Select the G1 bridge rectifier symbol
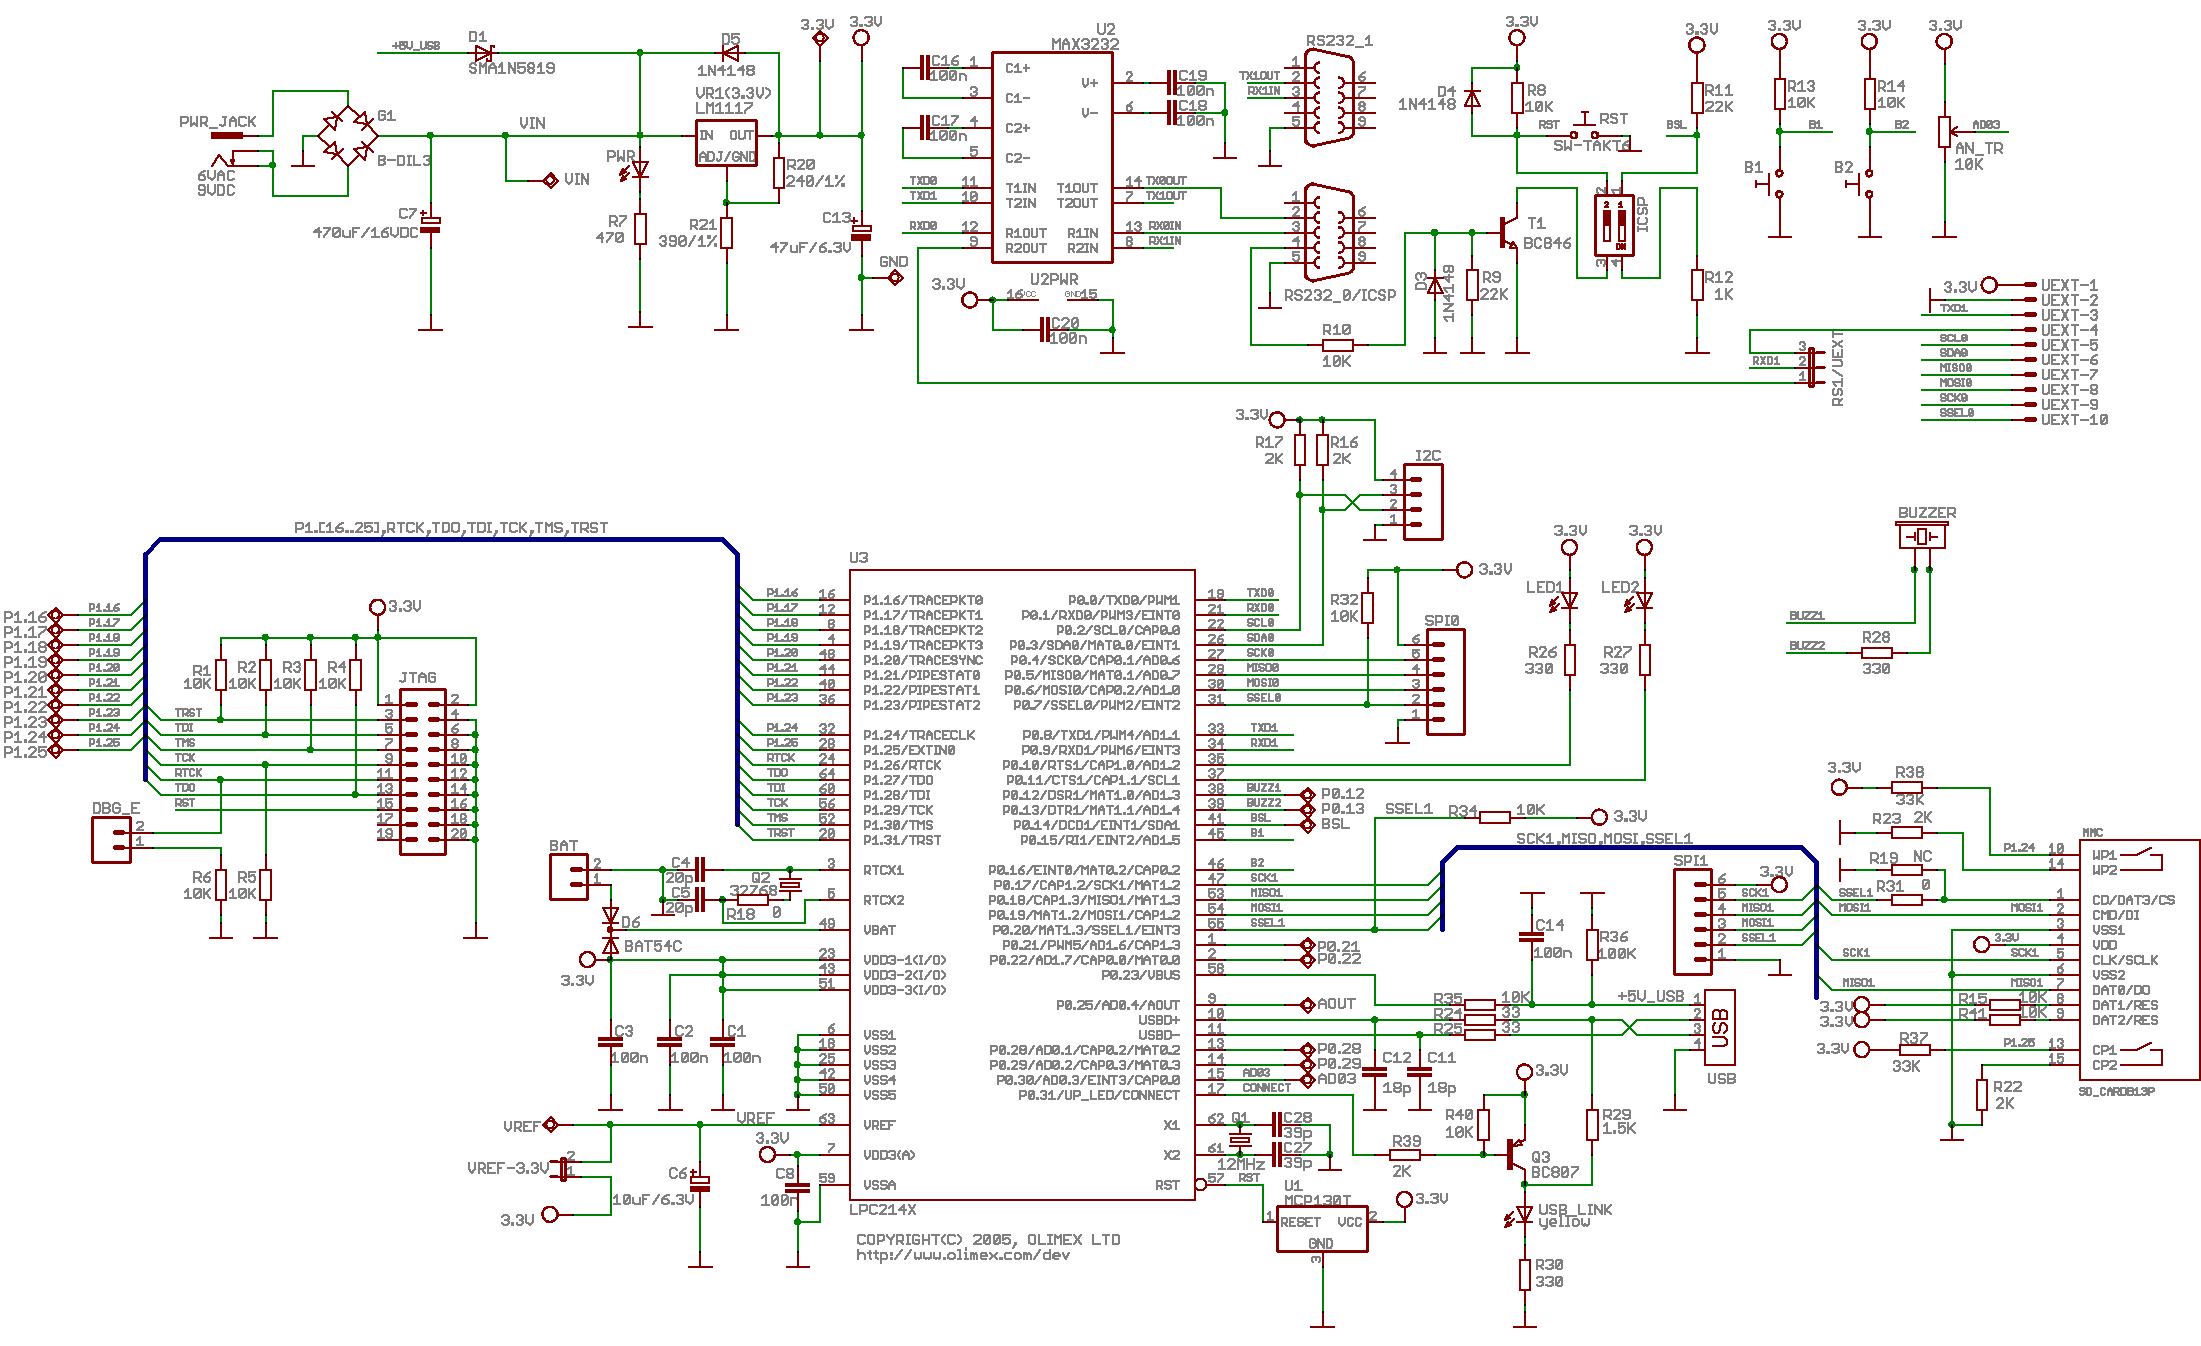The height and width of the screenshot is (1346, 2201). coord(348,135)
